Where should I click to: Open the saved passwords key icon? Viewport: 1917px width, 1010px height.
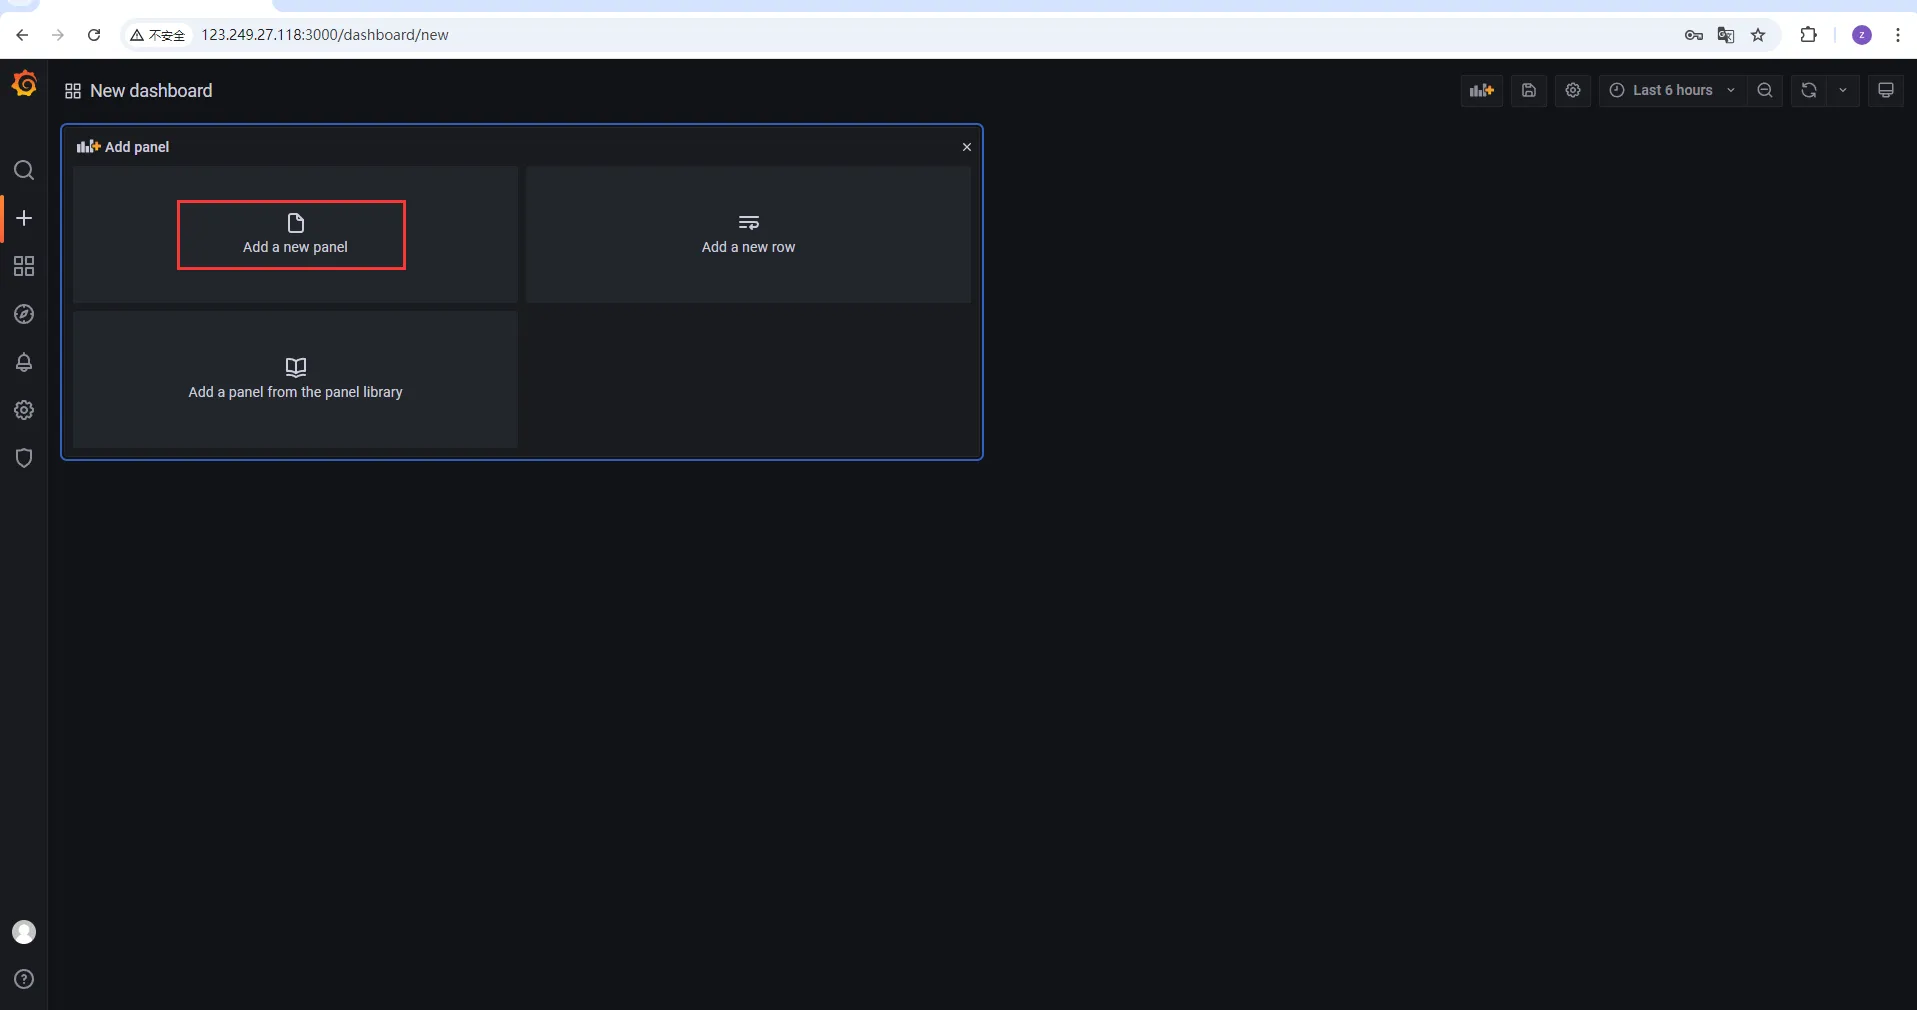click(1694, 35)
